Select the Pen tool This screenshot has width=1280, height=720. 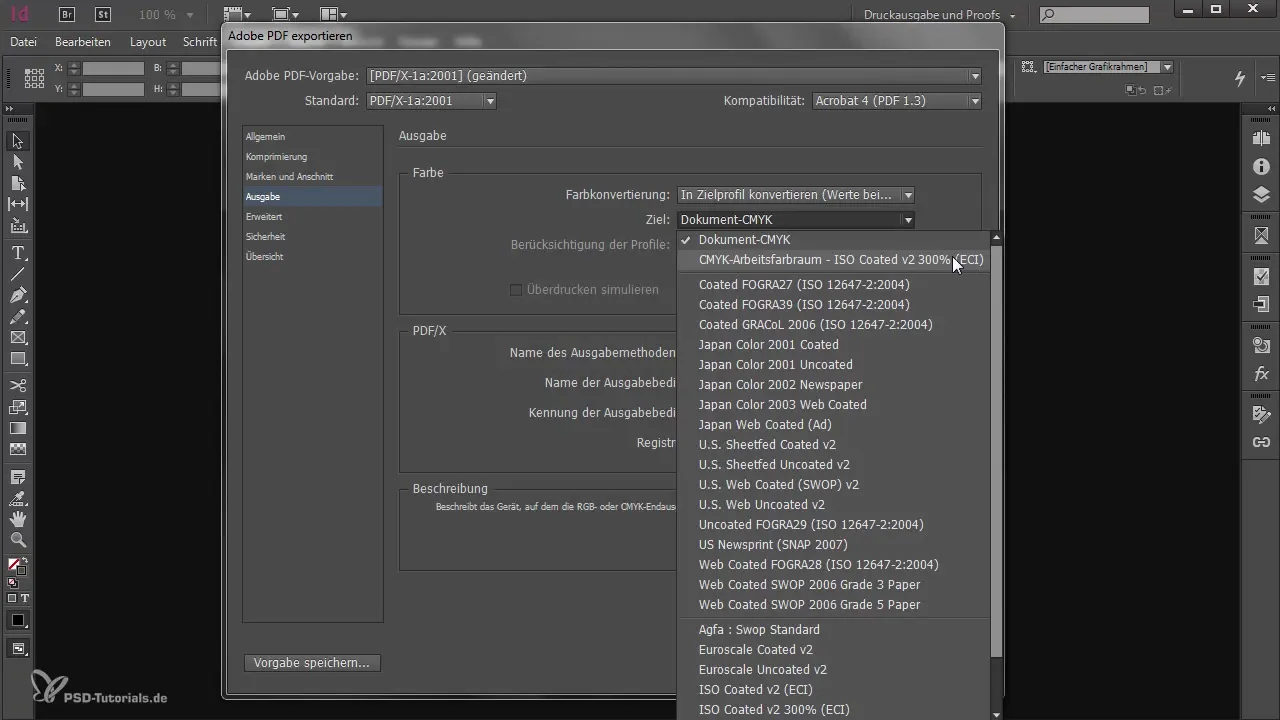click(18, 295)
